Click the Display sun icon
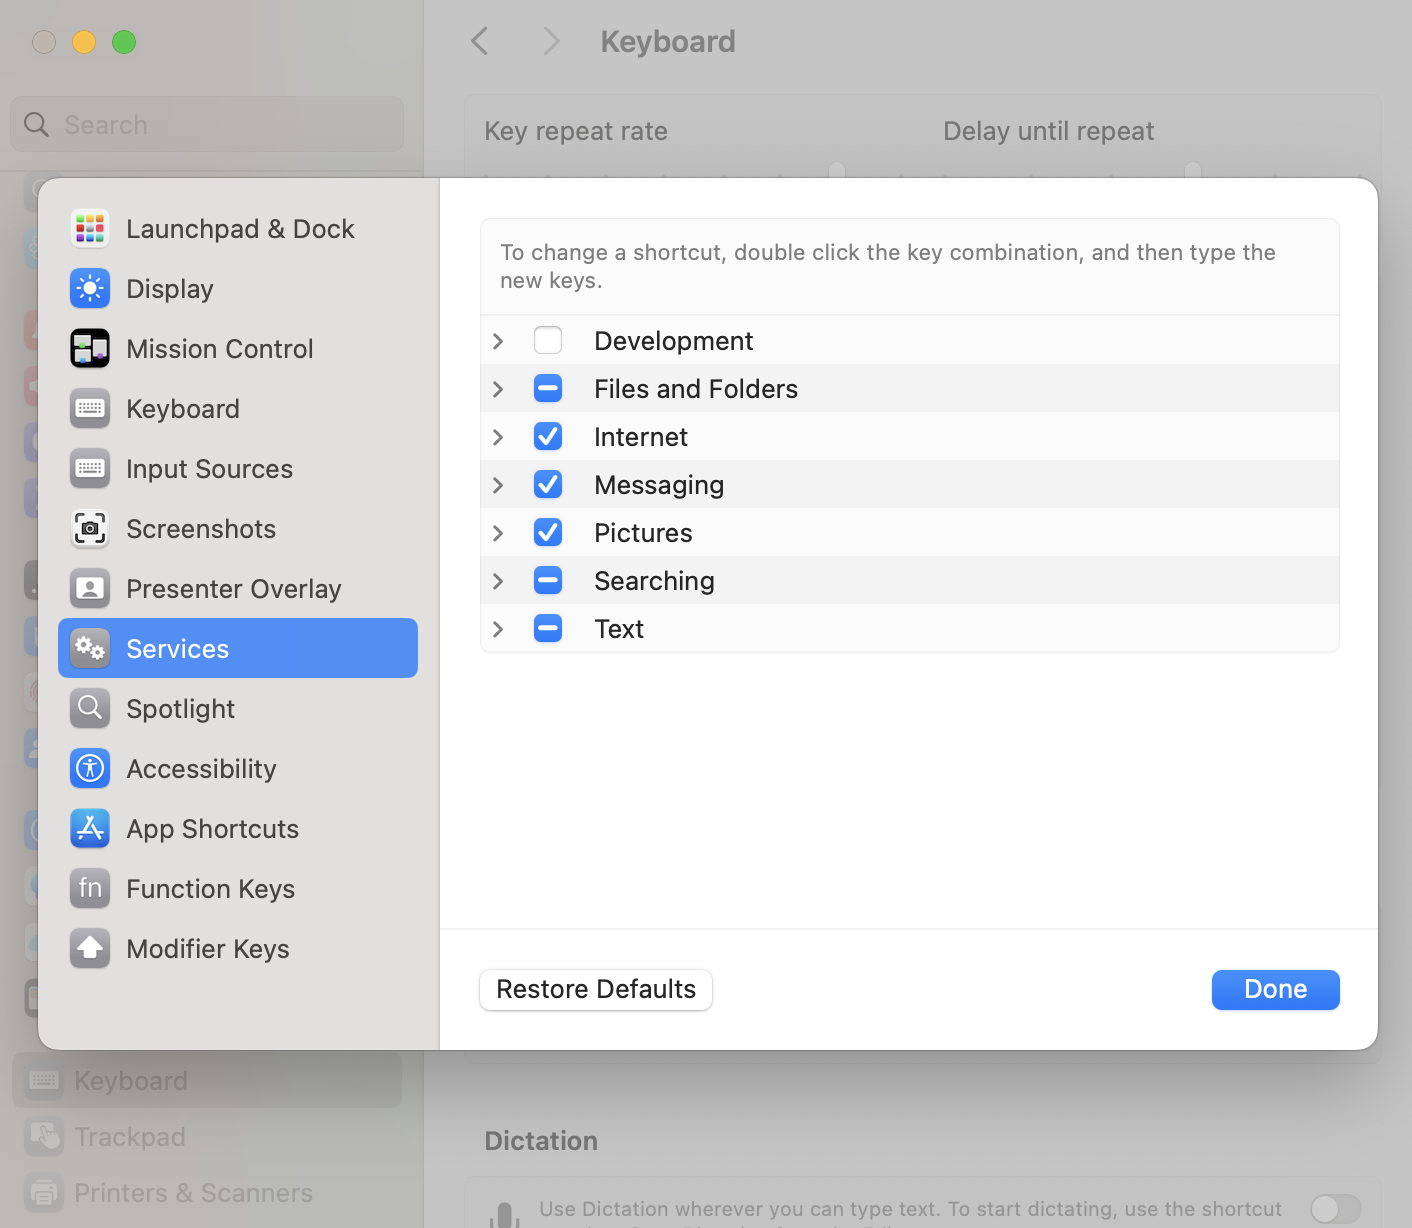 (90, 288)
